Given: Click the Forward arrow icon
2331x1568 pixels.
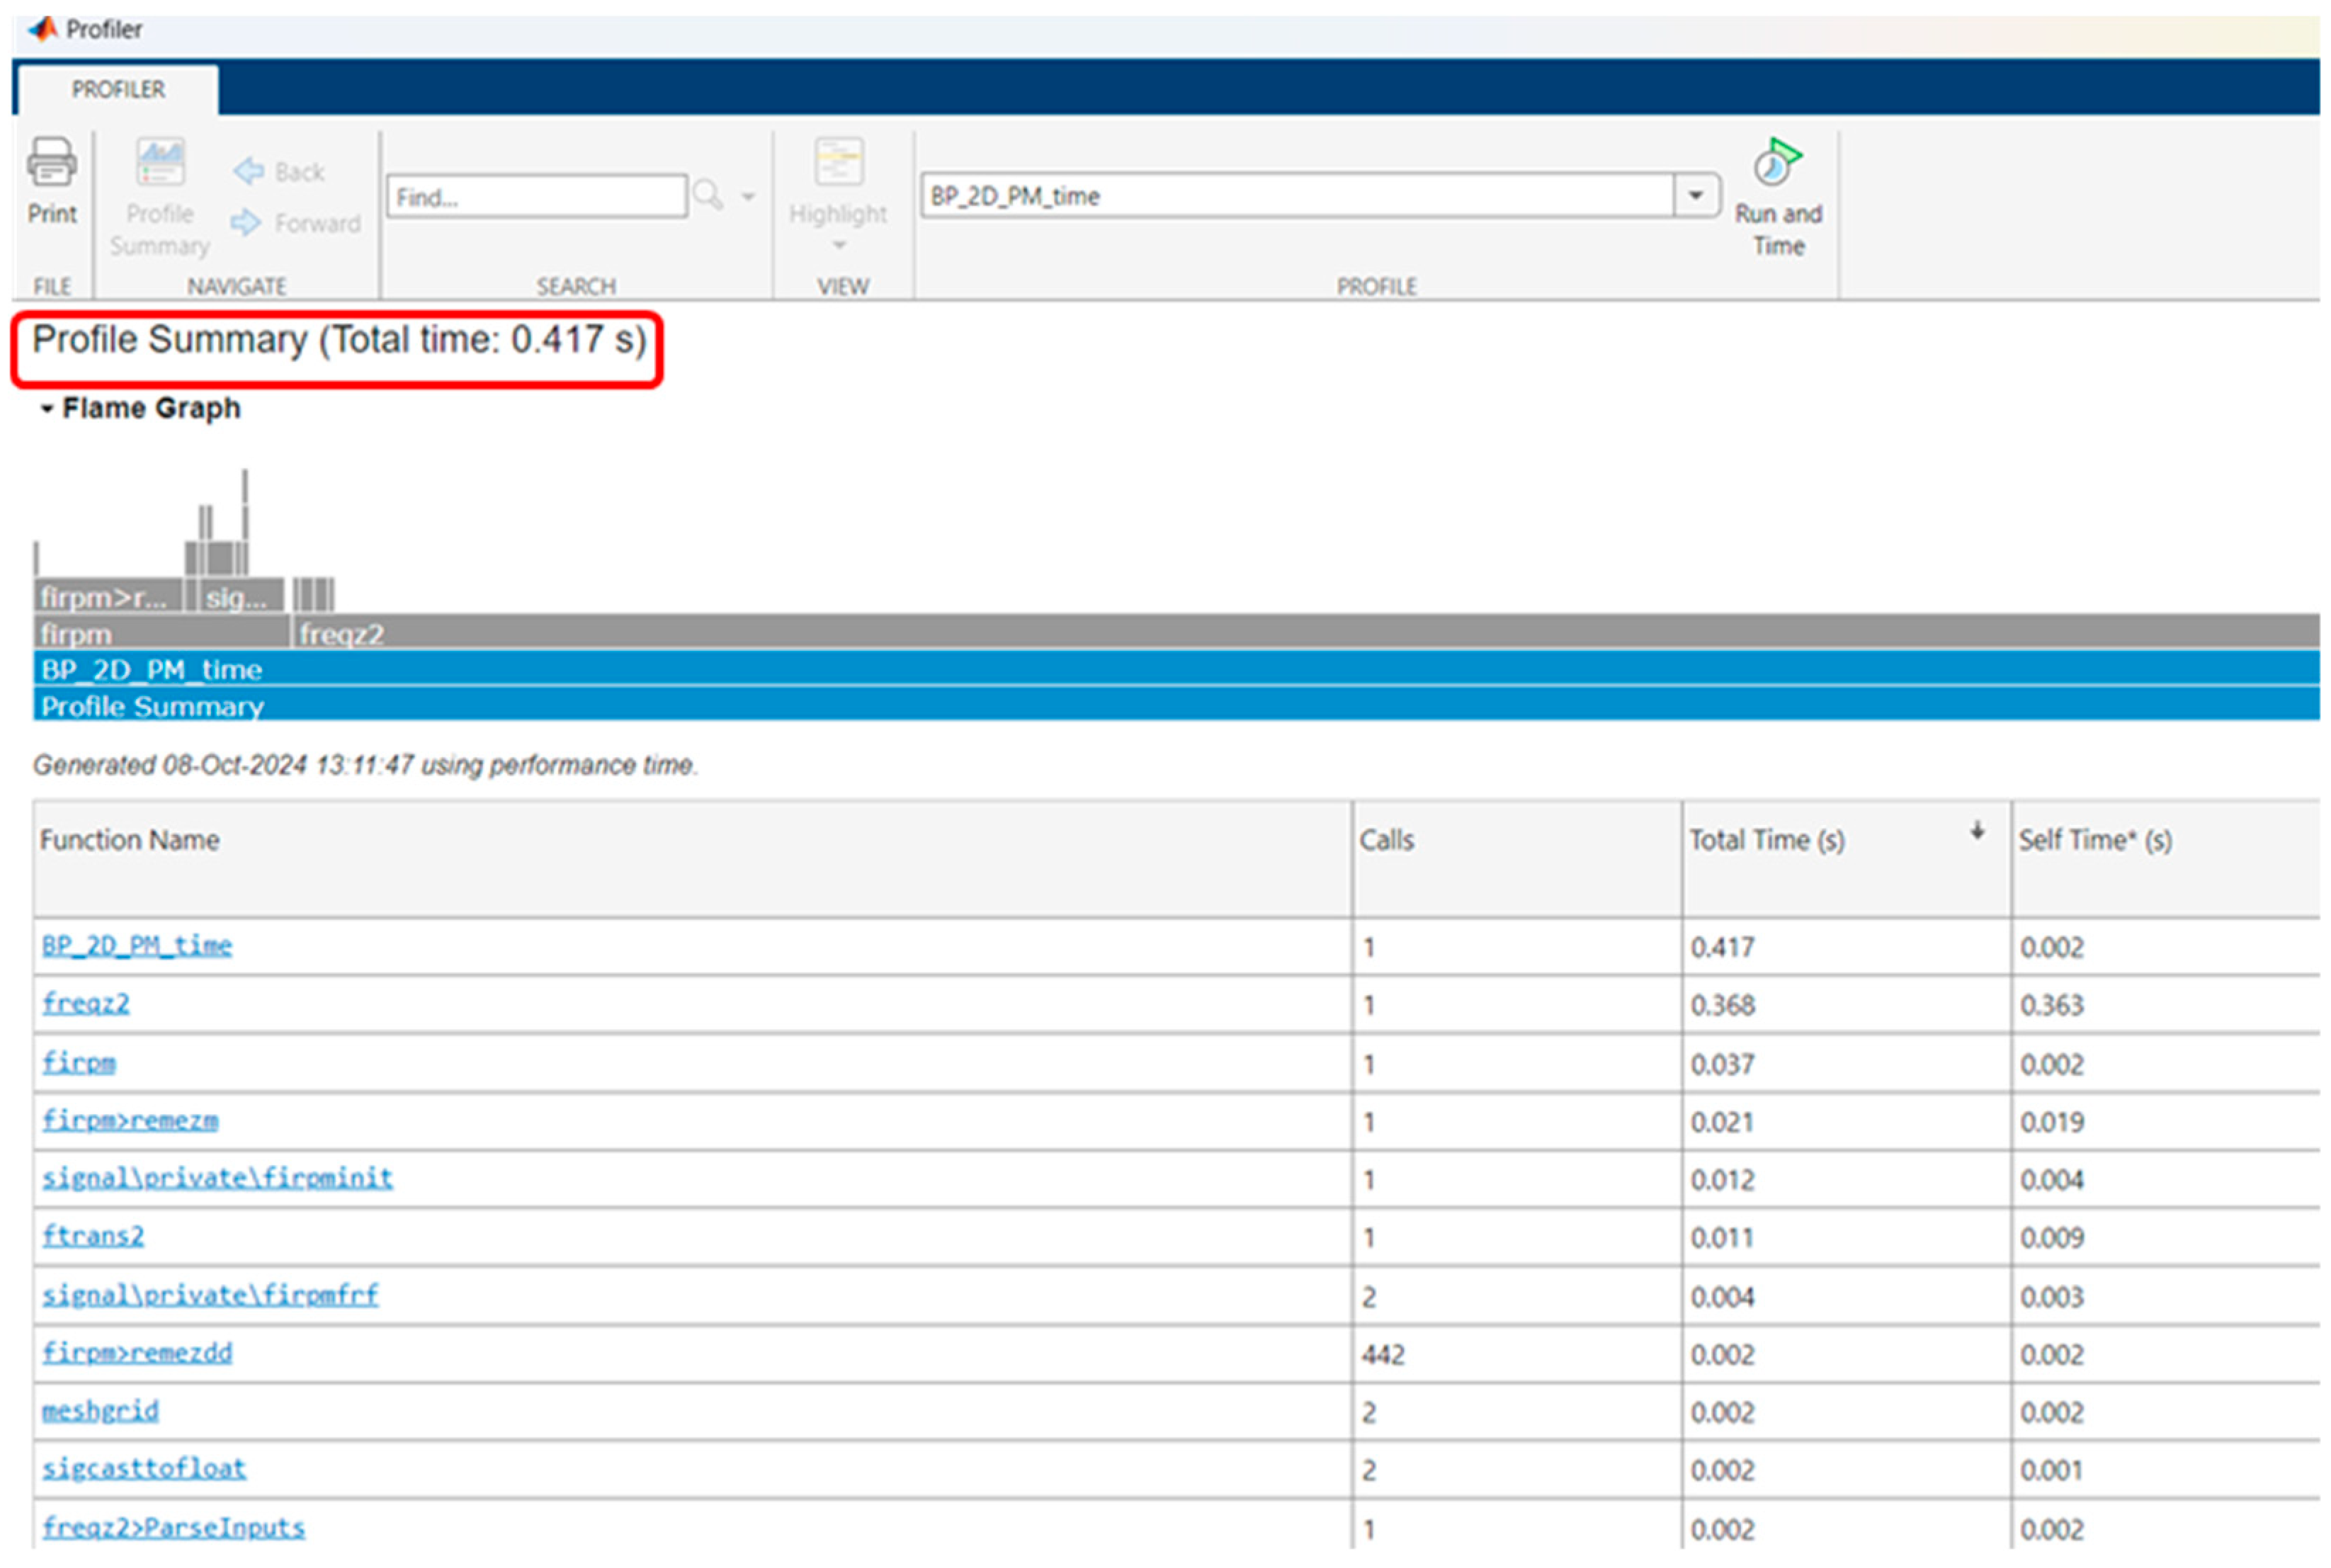Looking at the screenshot, I should tap(246, 222).
